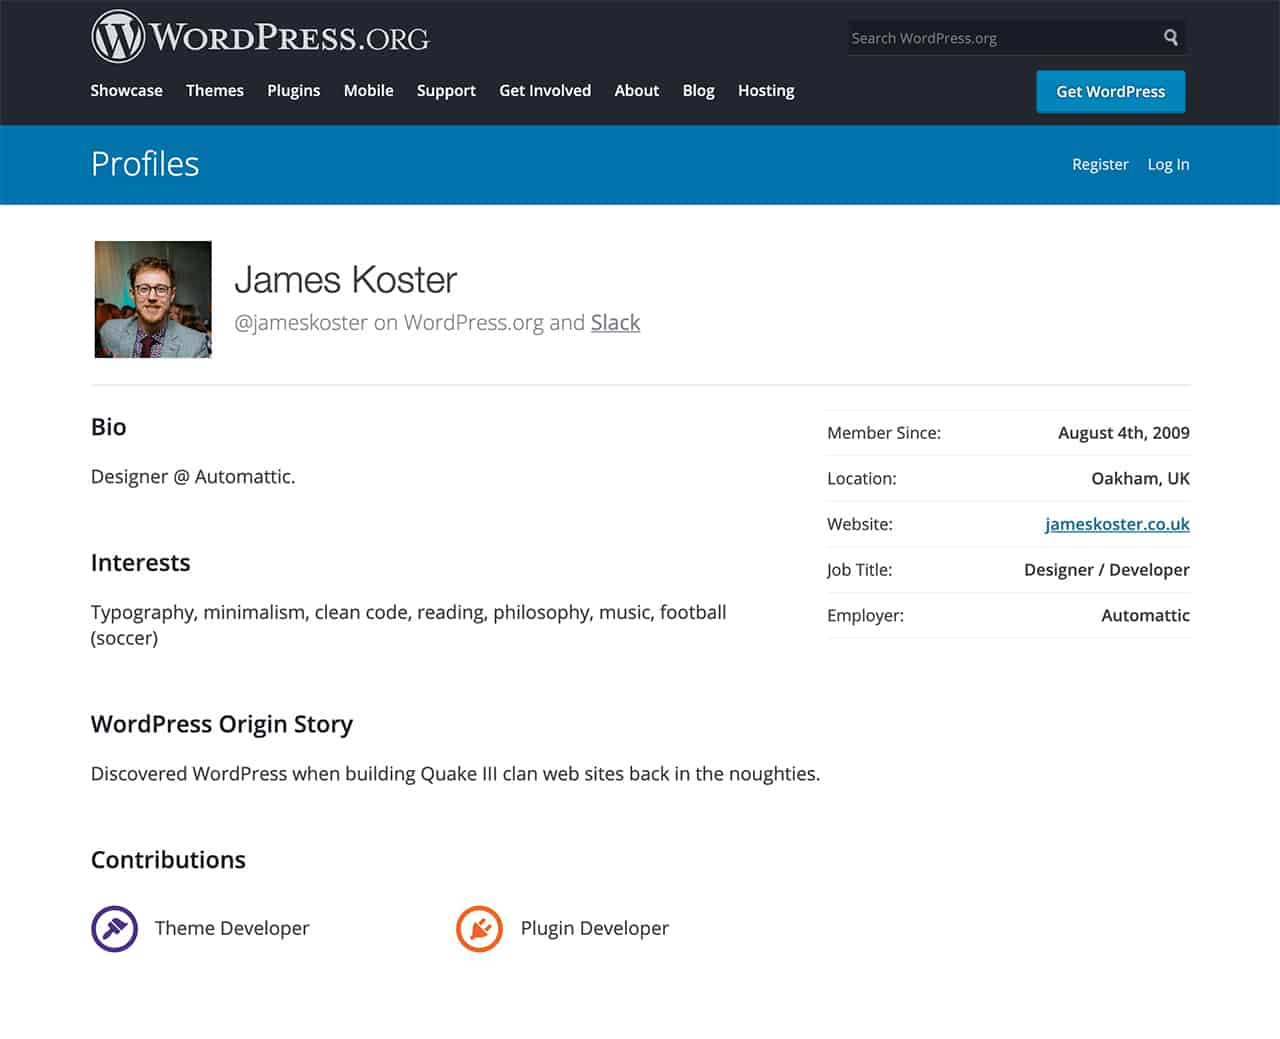Click the WordPress Origin Story heading
The image size is (1280, 1039).
click(x=222, y=724)
